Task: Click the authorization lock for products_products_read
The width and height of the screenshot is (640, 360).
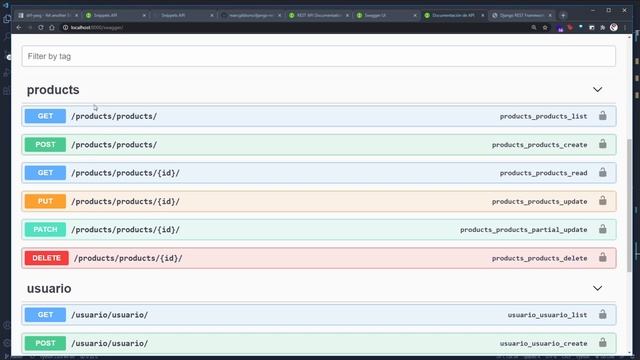Action: point(602,173)
